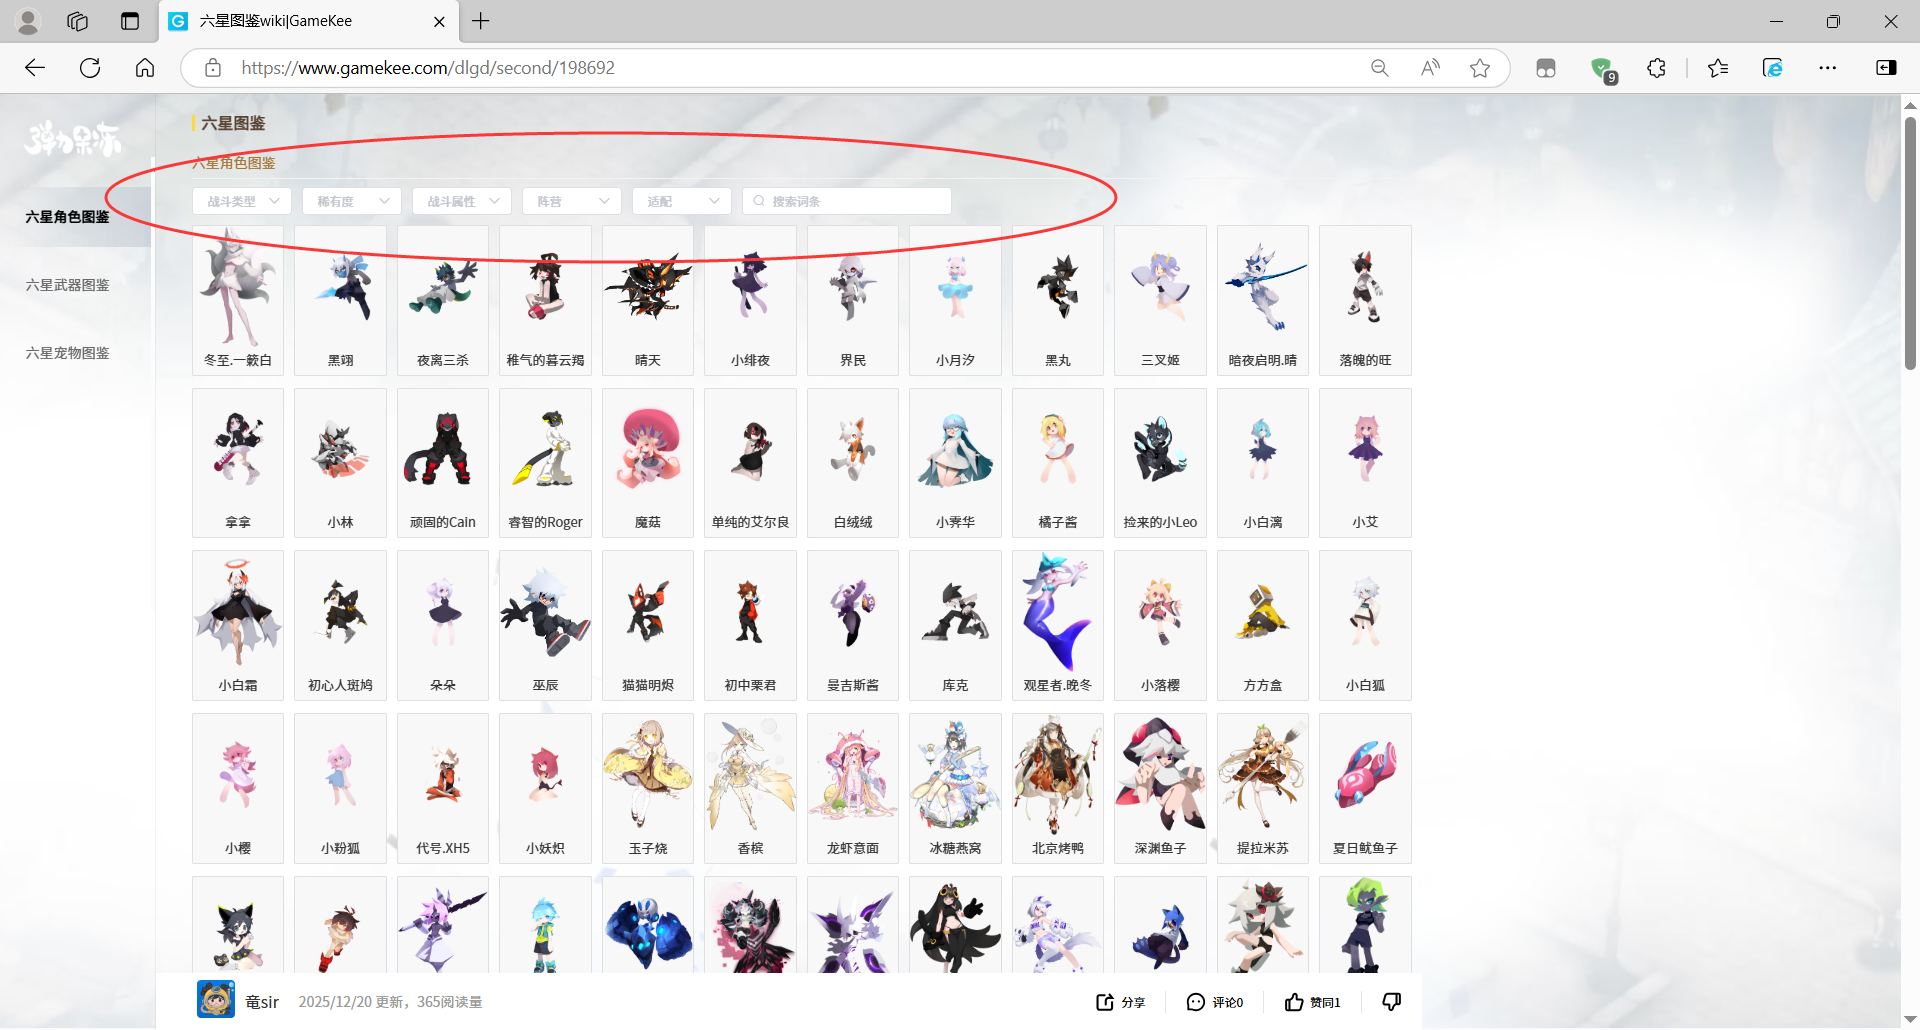Image resolution: width=1920 pixels, height=1030 pixels.
Task: Open the 稀有度 rarity dropdown
Action: pyautogui.click(x=352, y=201)
